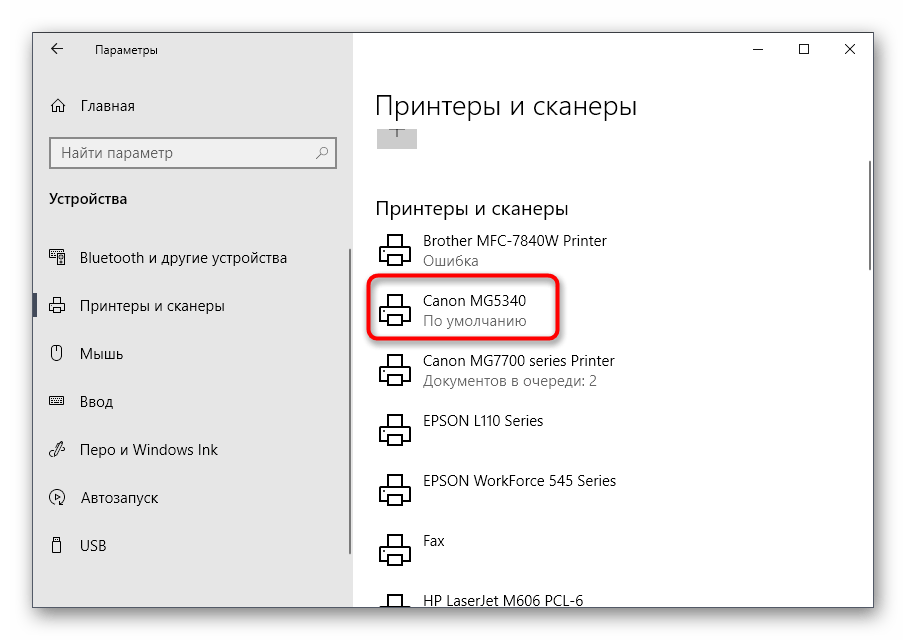Click the EPSON WorkForce 545 printer icon
906x640 pixels.
[395, 490]
